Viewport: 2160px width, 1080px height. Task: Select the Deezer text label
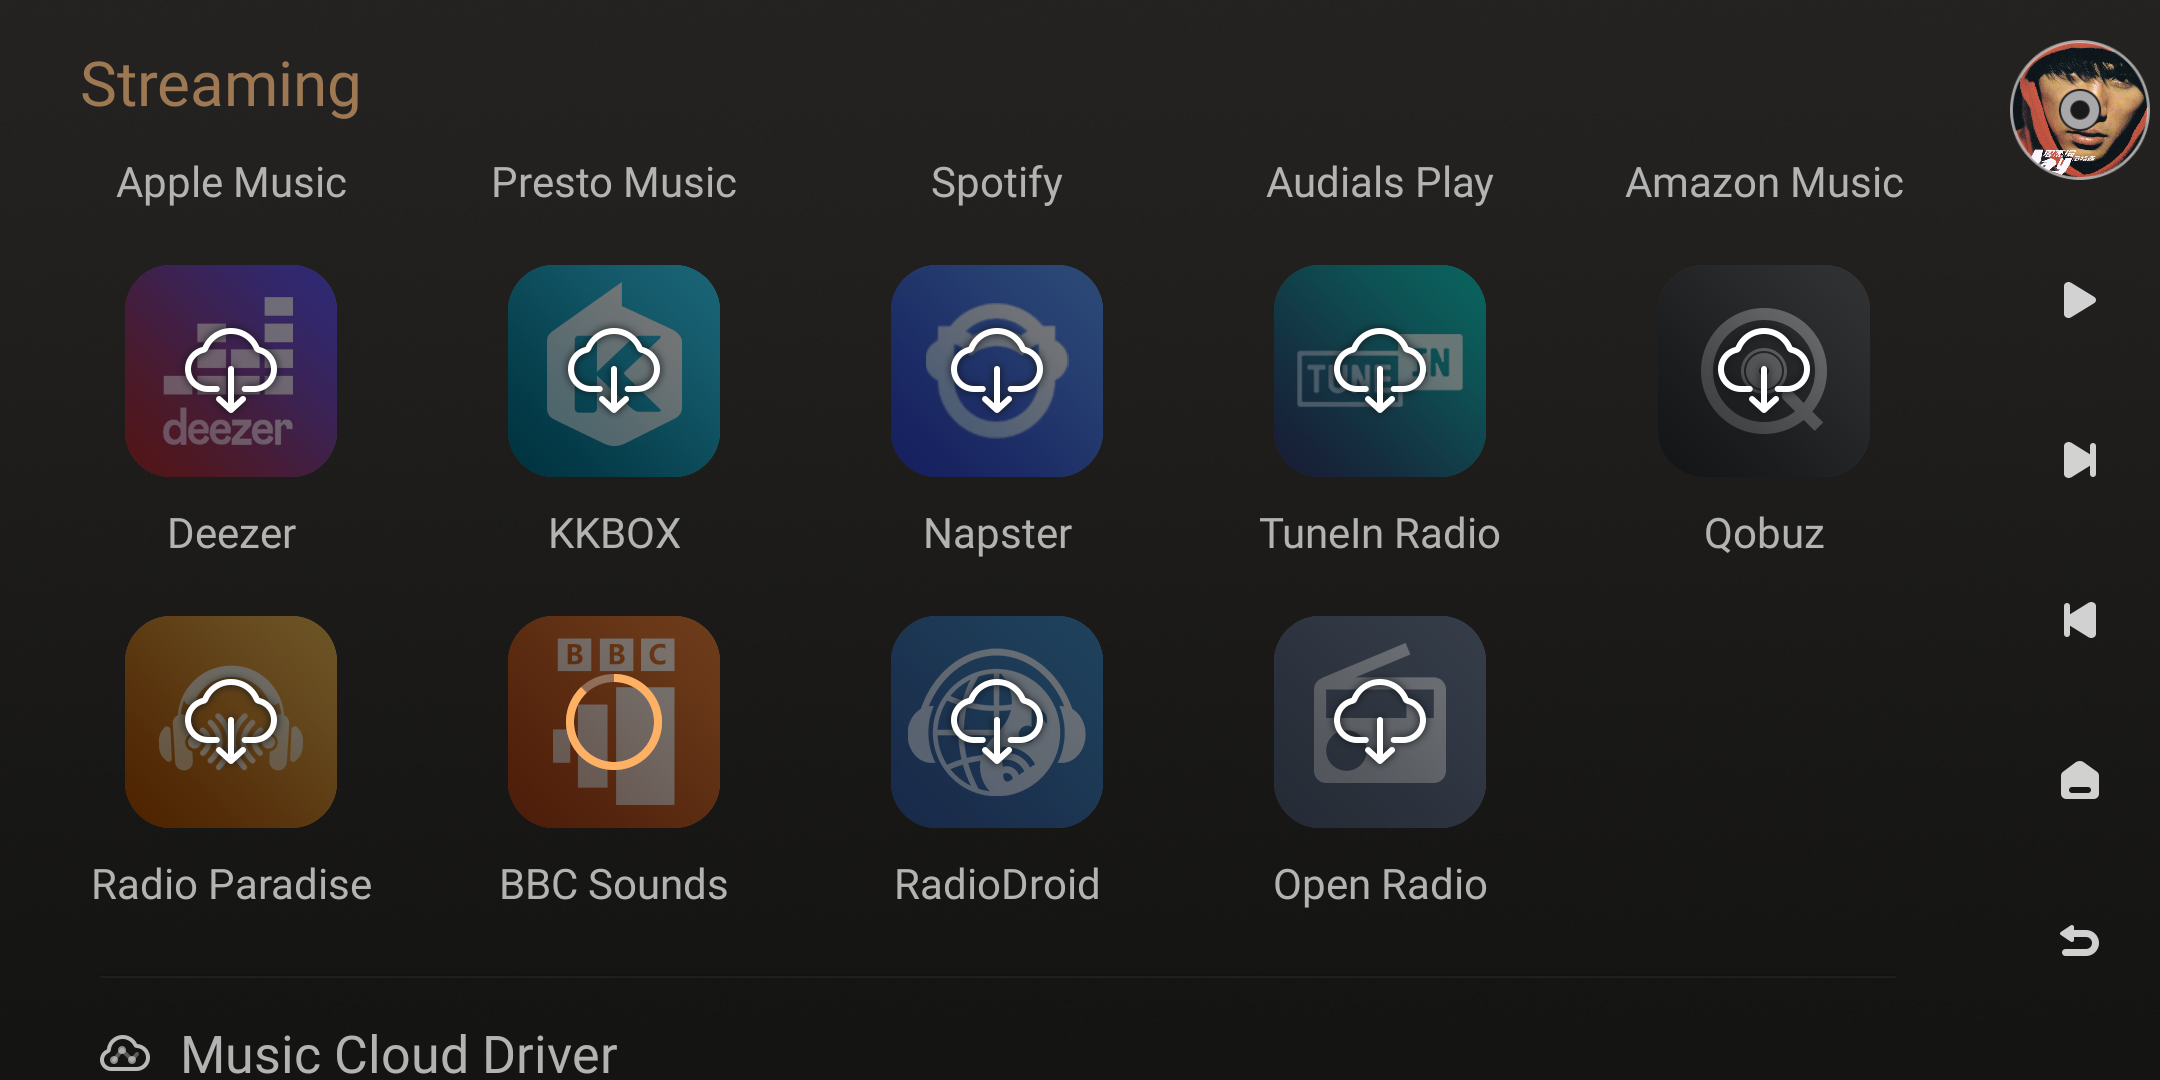coord(231,534)
